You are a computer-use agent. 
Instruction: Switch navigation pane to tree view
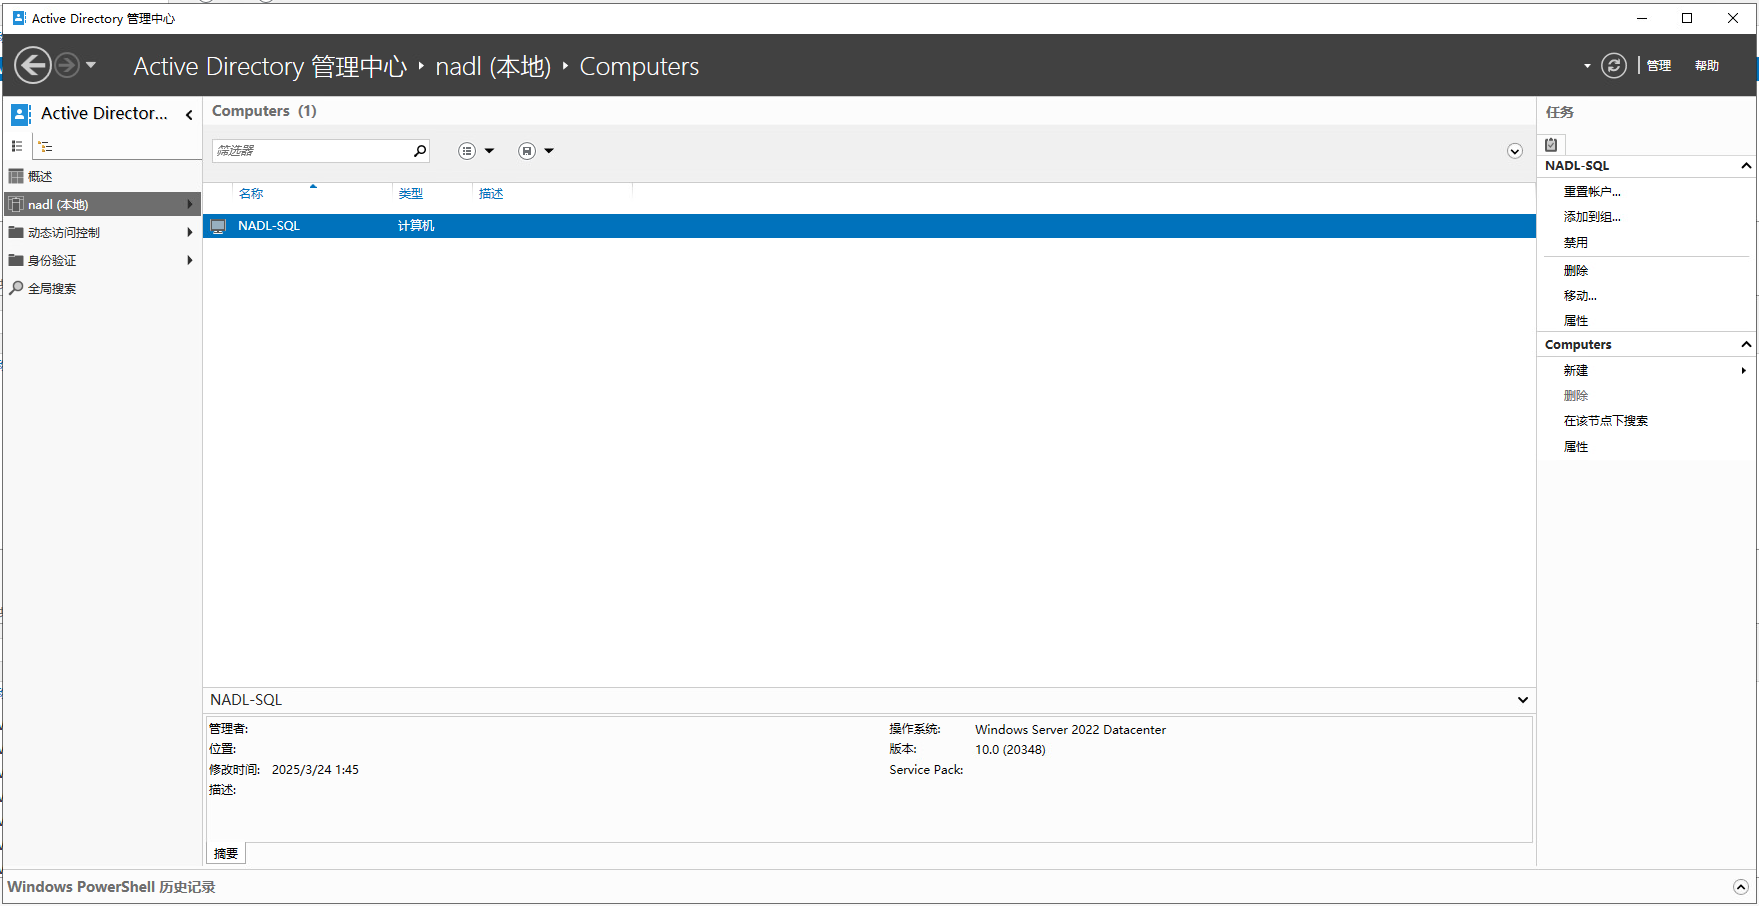(45, 146)
